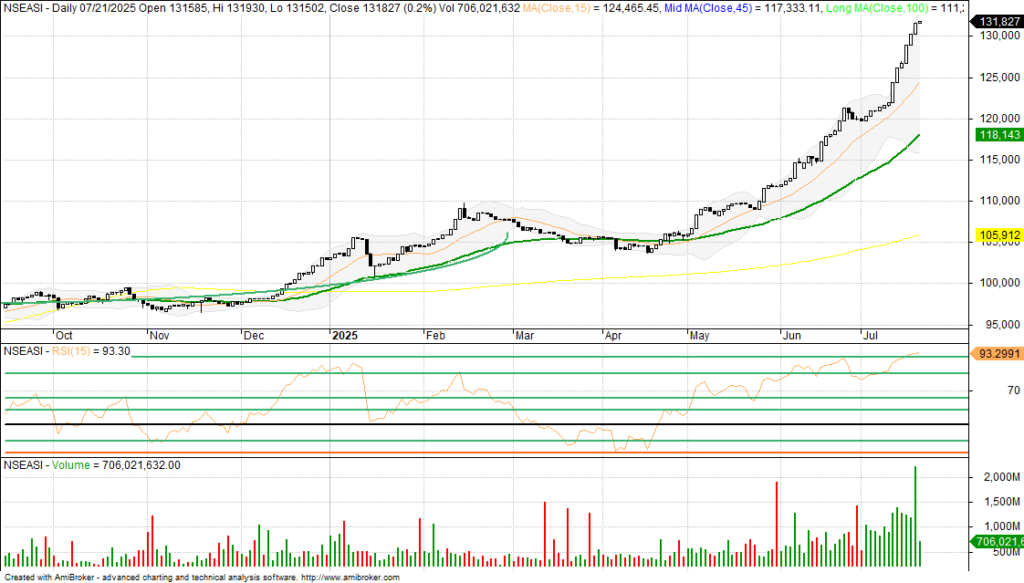Select the orange 93.2991 RSI value label
The width and height of the screenshot is (1024, 583).
[x=996, y=353]
